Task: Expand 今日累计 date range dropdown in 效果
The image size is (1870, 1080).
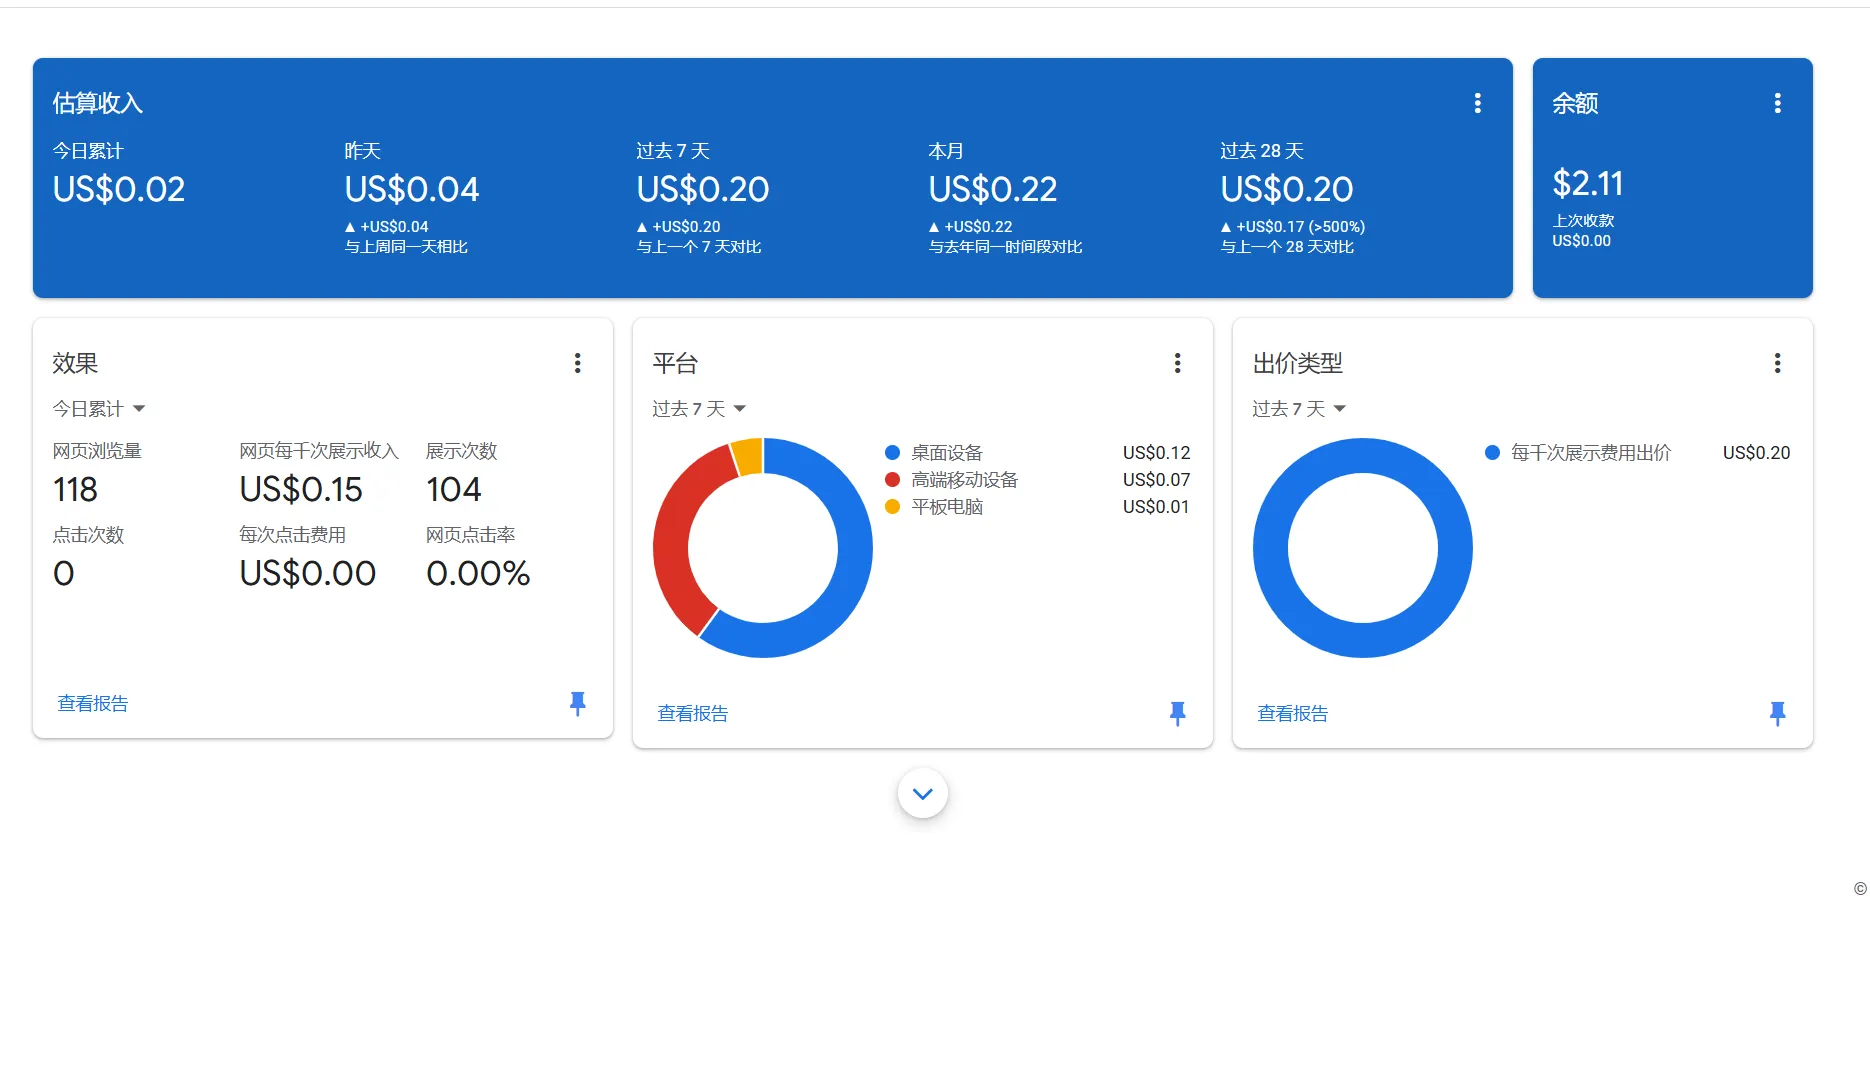Action: (99, 409)
